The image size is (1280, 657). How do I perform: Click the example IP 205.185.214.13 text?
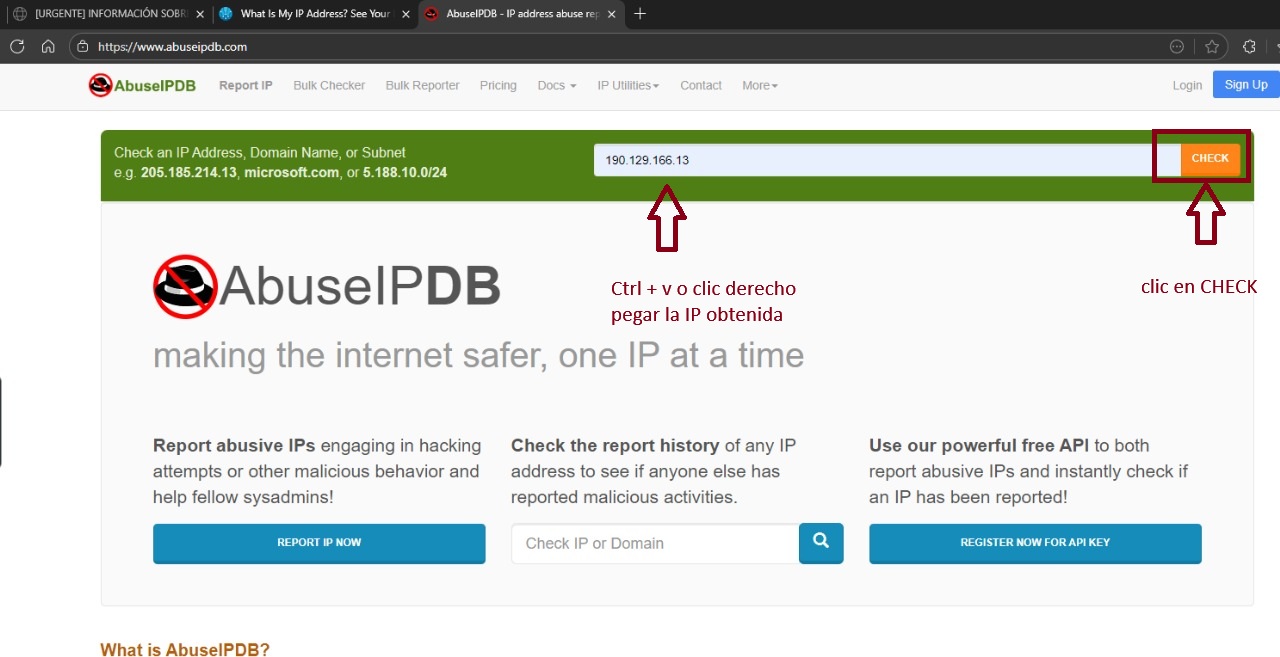pos(189,172)
